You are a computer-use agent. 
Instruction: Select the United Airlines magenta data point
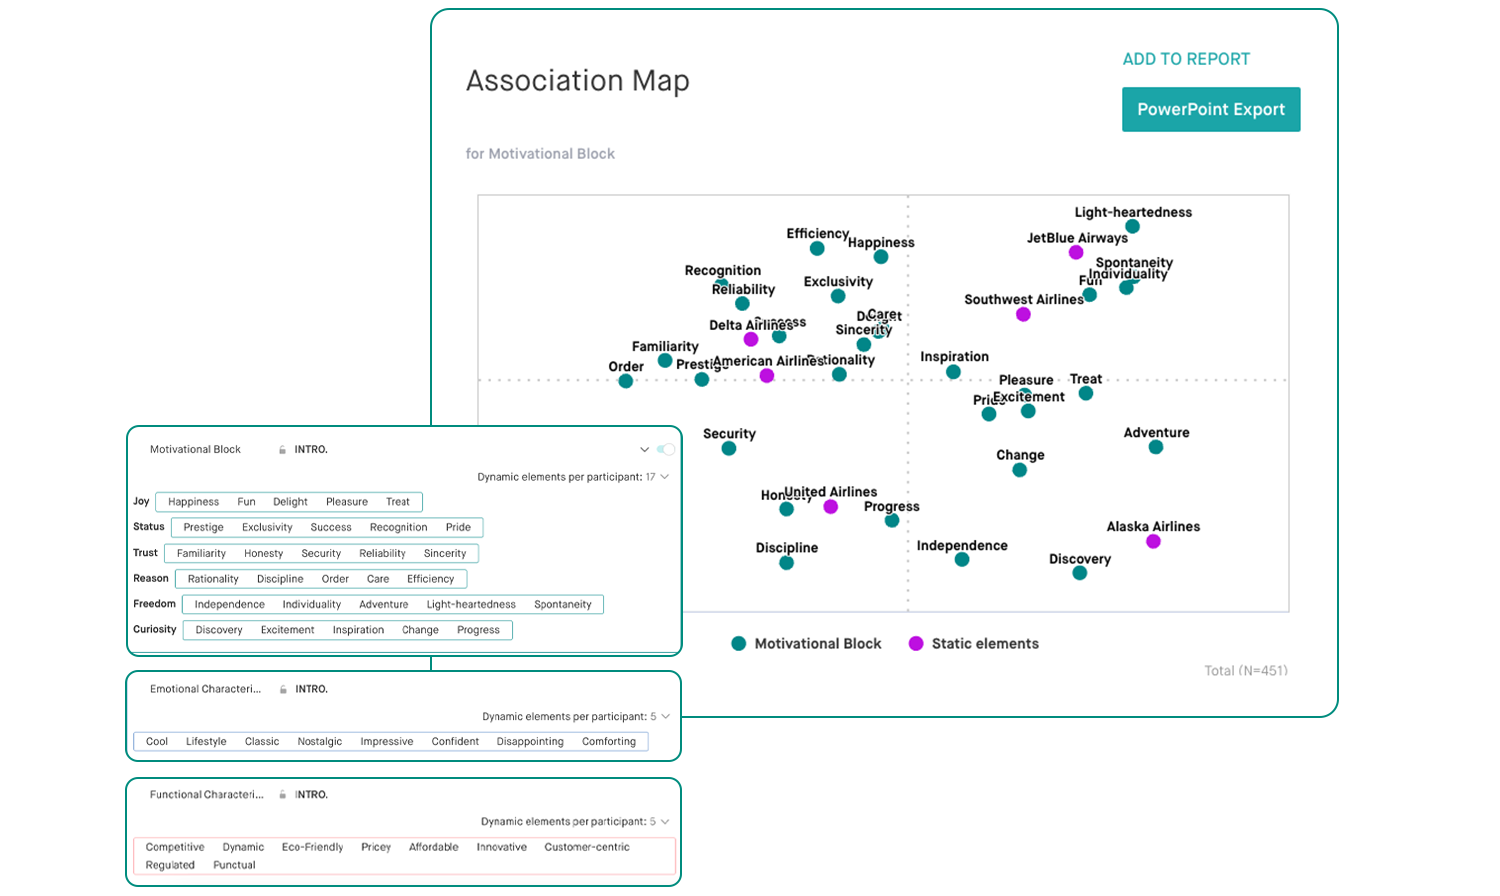coord(830,507)
